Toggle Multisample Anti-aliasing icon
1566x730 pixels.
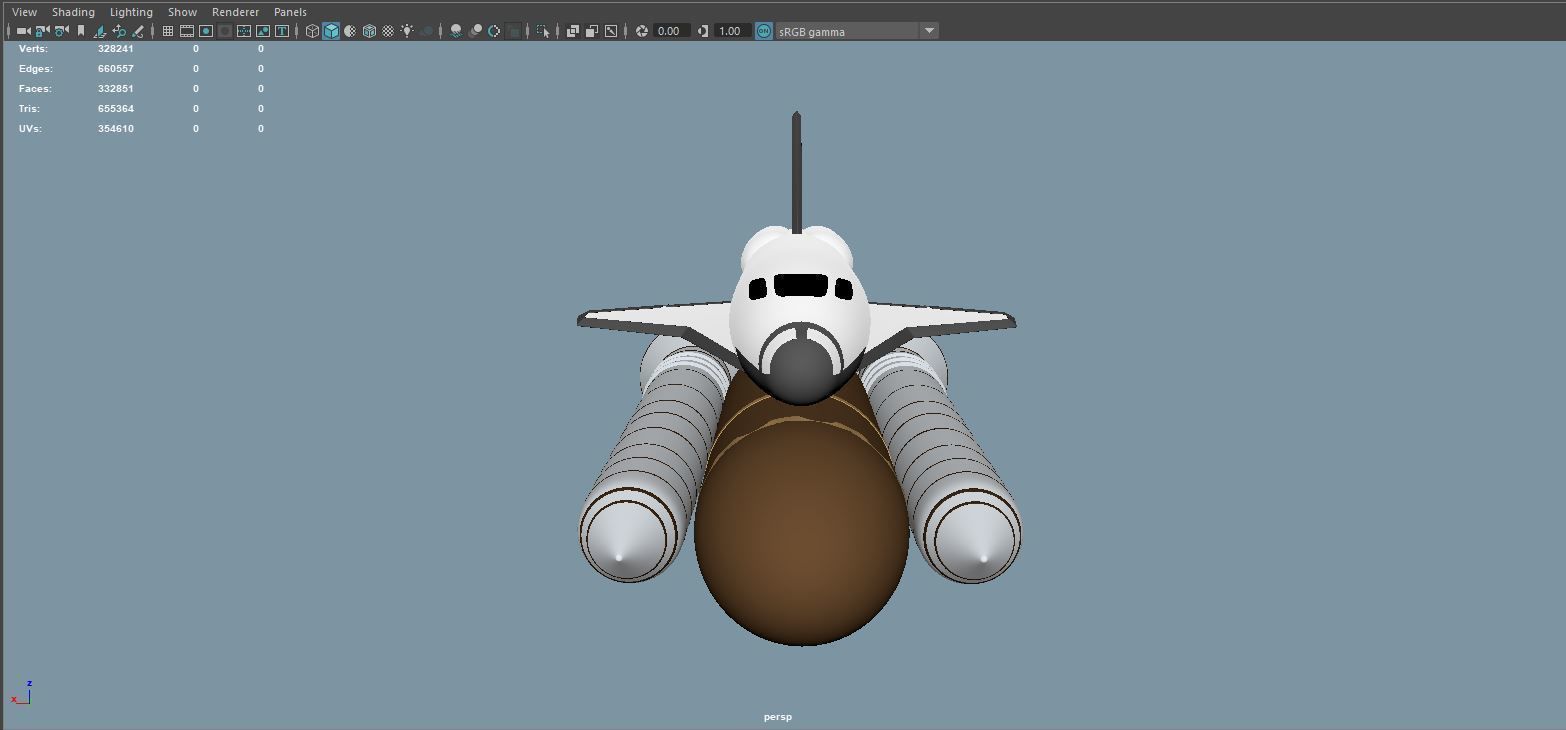tap(494, 31)
